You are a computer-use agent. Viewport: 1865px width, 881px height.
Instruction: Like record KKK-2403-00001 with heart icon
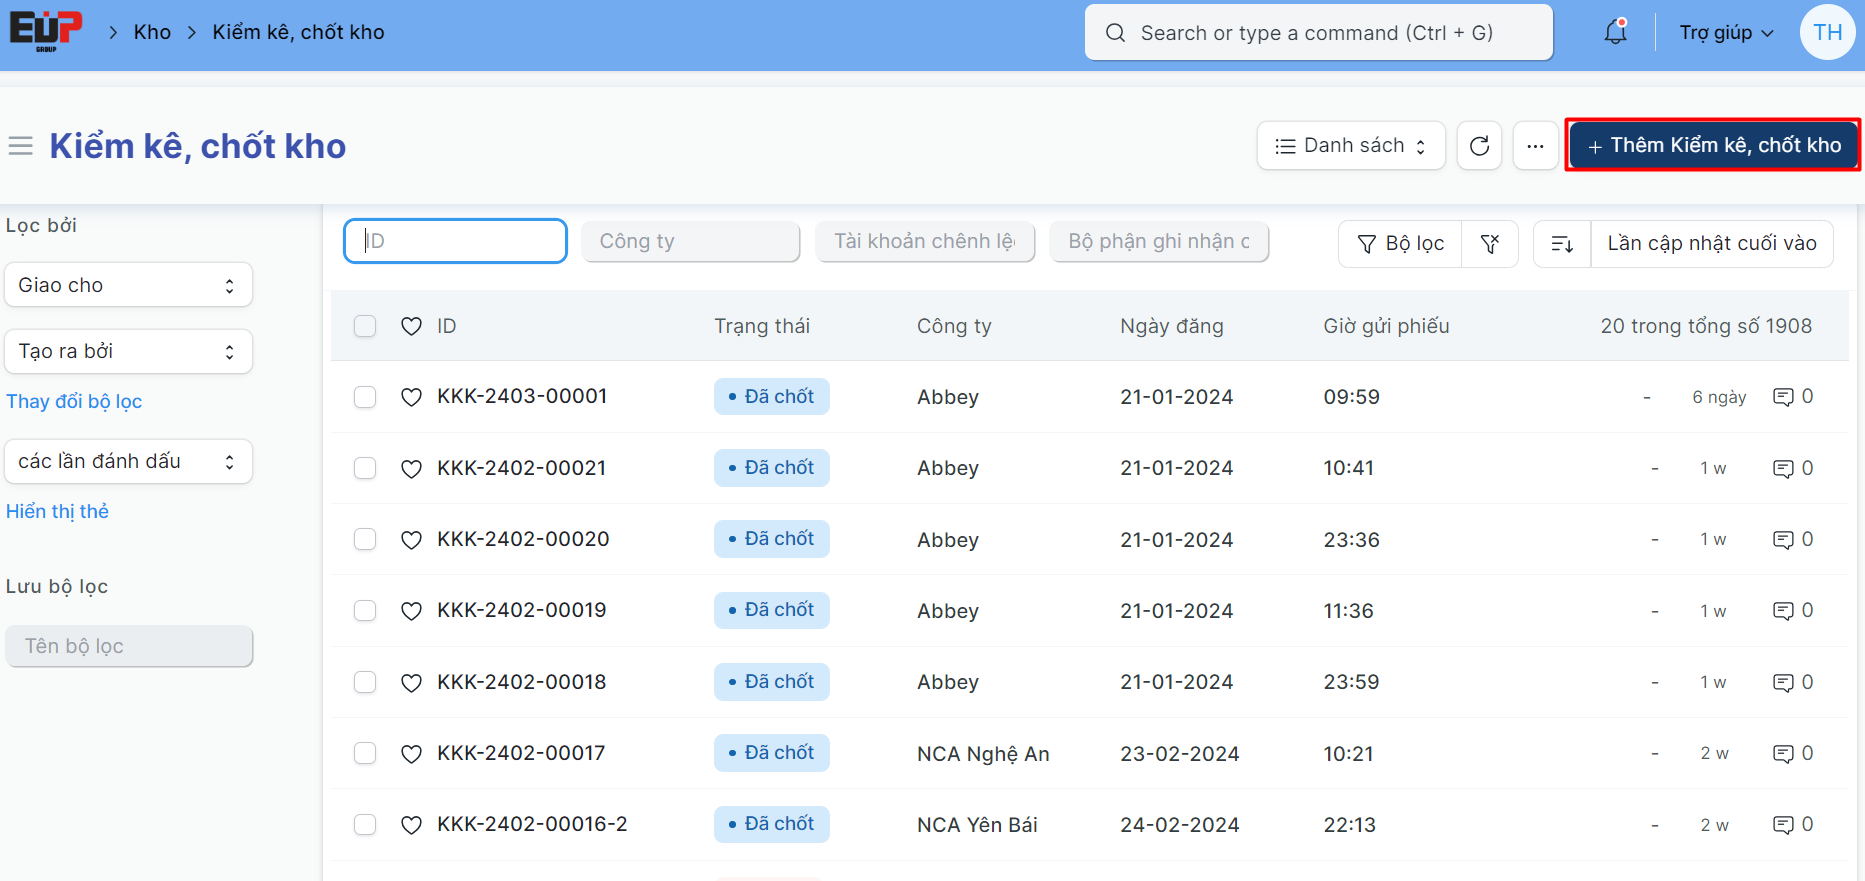point(411,397)
